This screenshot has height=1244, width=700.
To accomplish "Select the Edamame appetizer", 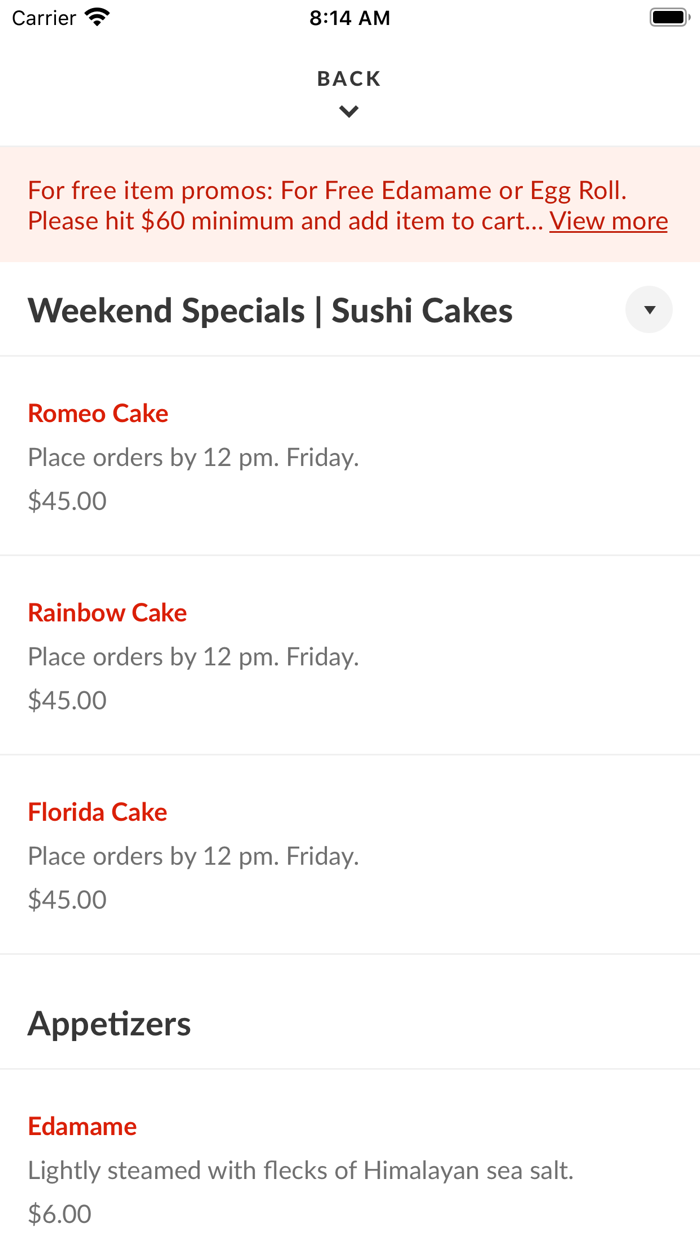I will pos(82,1125).
